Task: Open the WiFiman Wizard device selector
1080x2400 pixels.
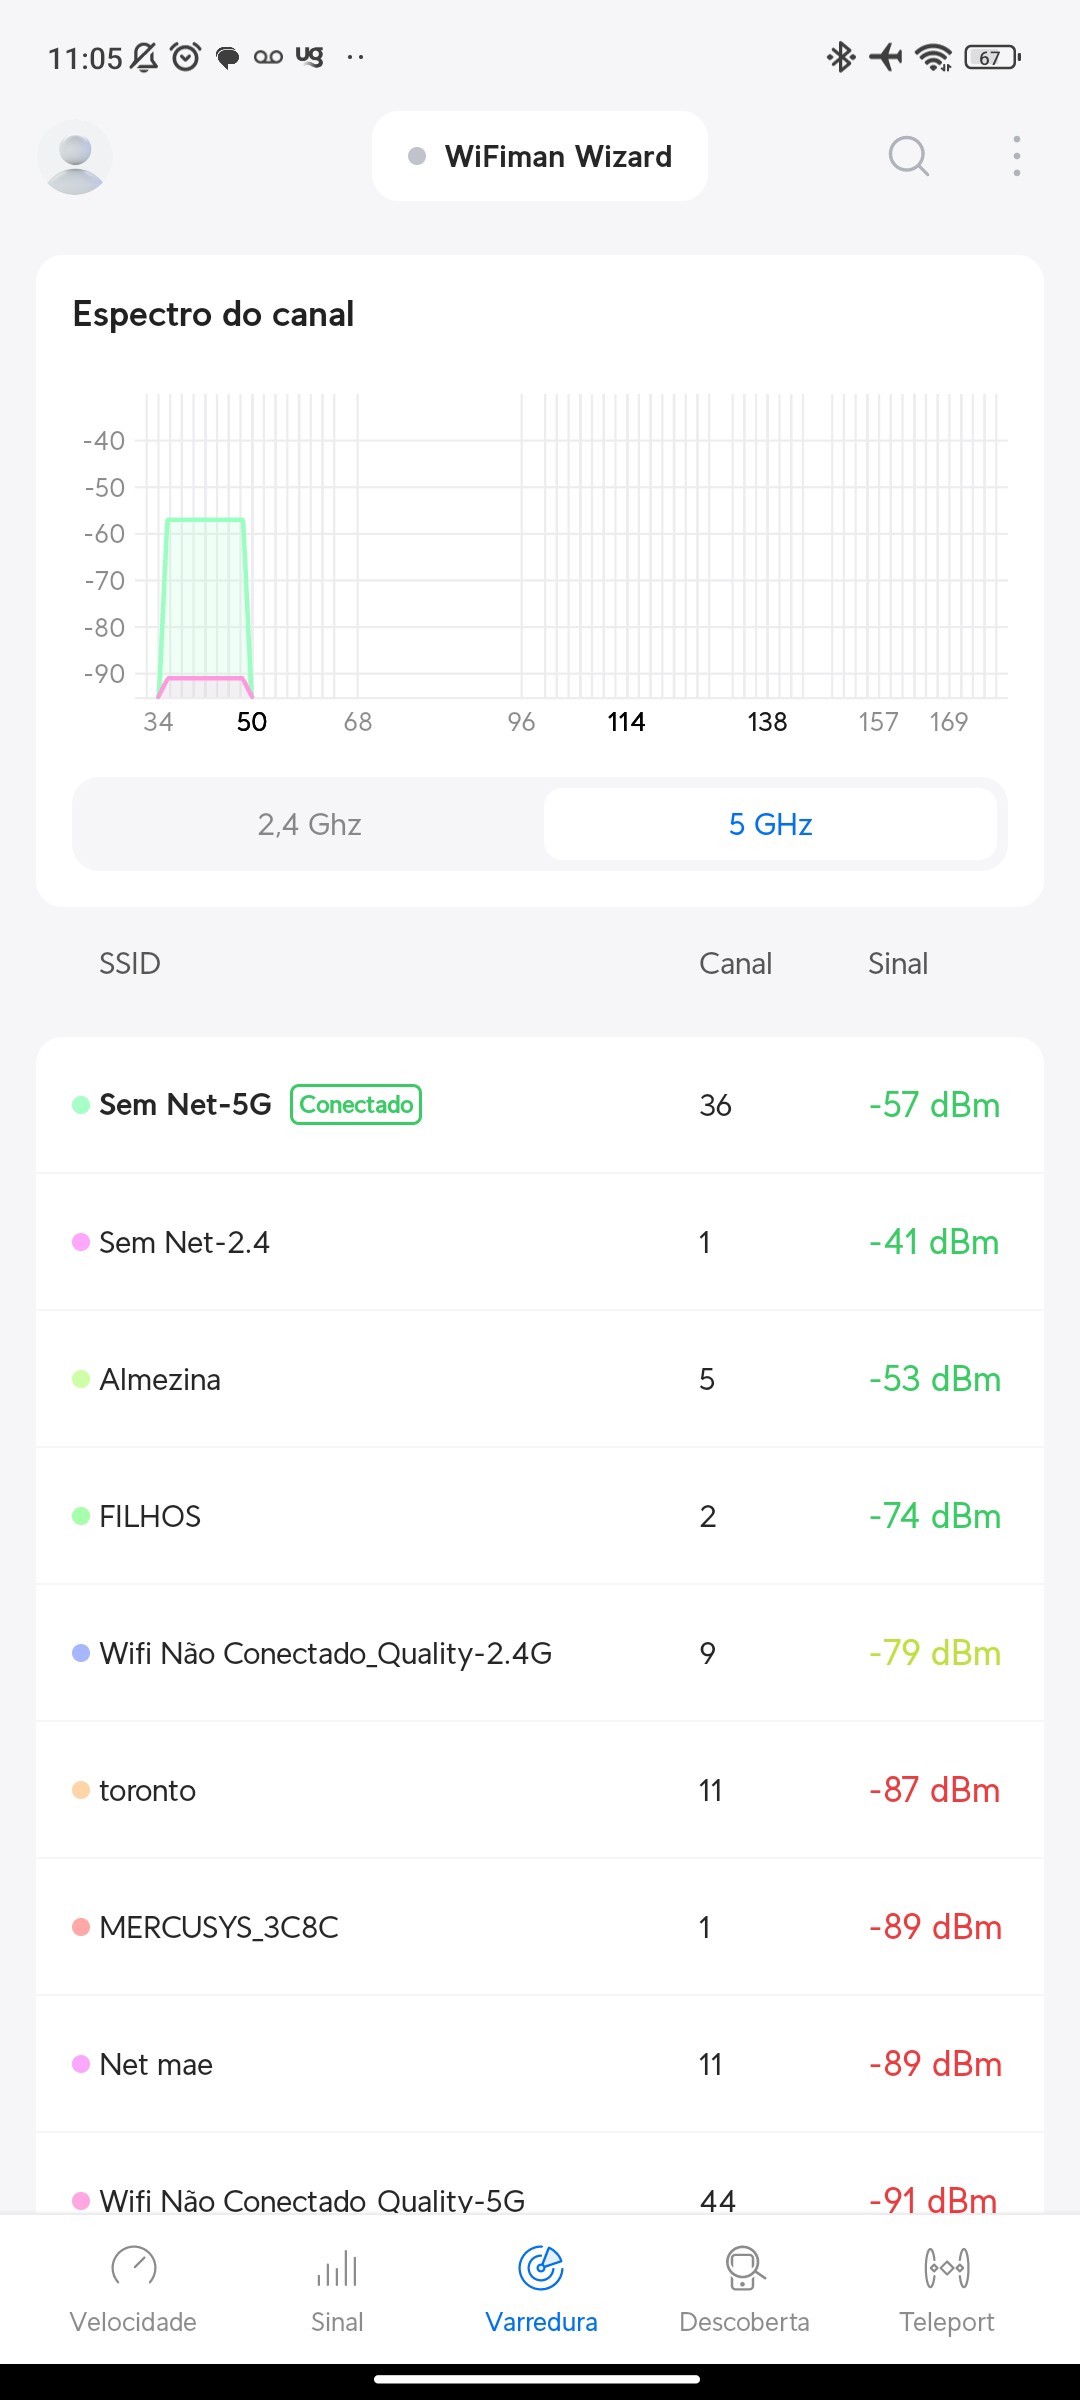Action: click(540, 157)
